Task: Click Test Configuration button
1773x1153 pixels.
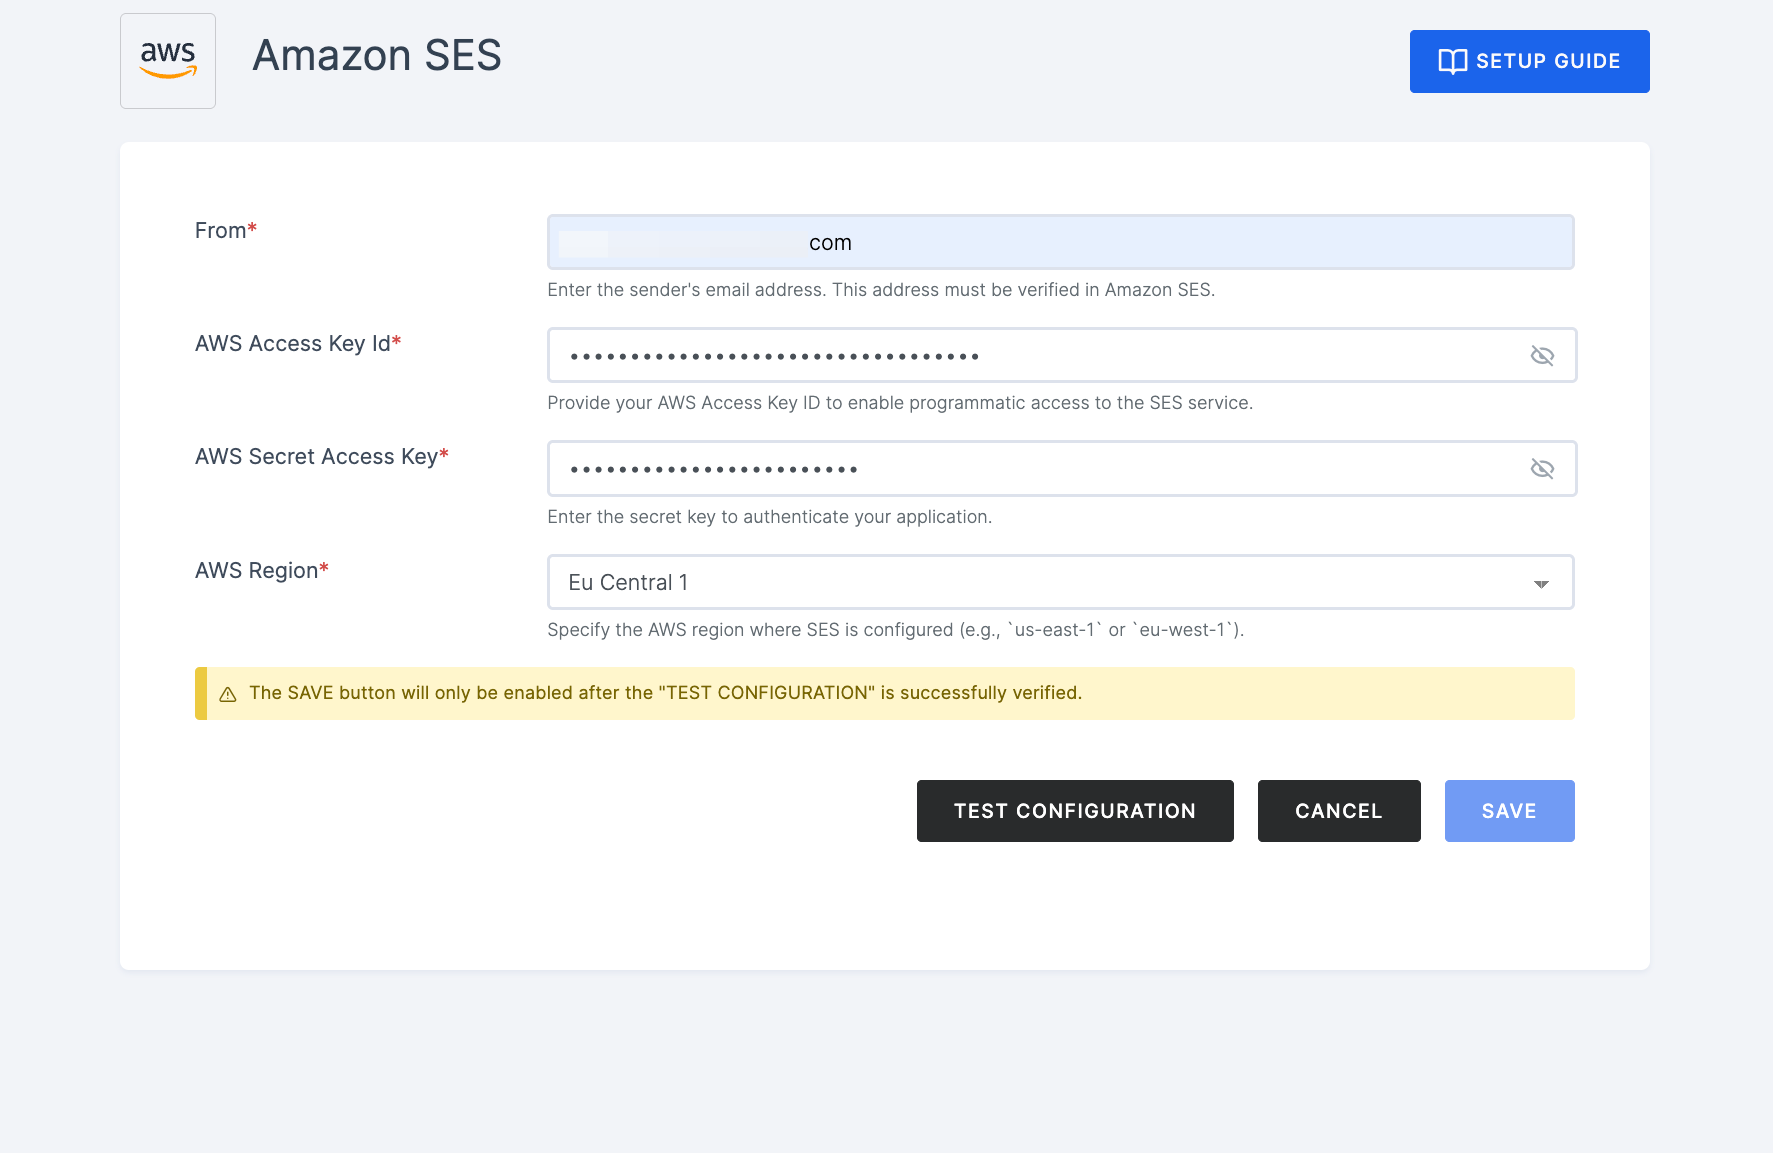Action: point(1075,811)
